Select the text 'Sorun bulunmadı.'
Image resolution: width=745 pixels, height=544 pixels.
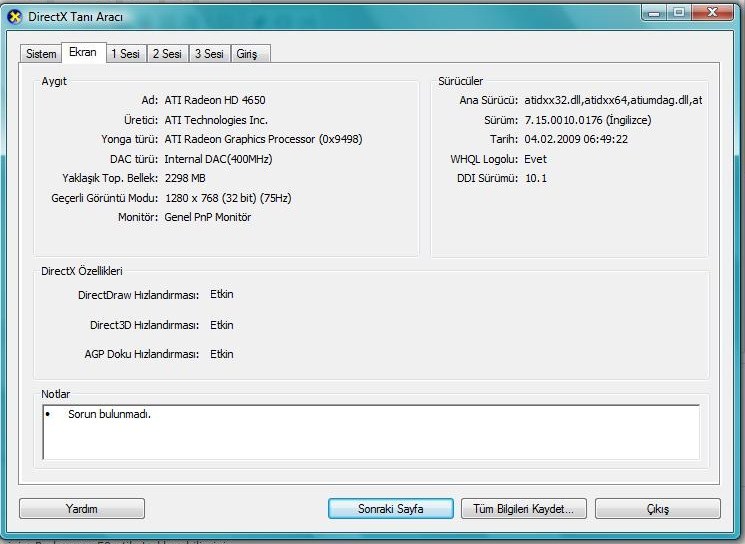109,414
